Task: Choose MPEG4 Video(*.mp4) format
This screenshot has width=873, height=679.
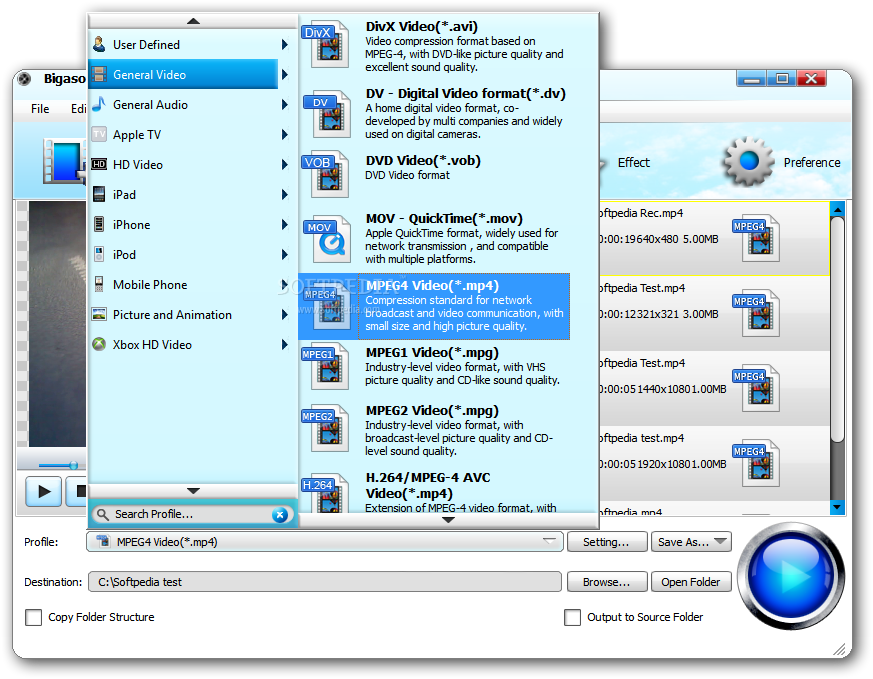Action: coord(434,306)
